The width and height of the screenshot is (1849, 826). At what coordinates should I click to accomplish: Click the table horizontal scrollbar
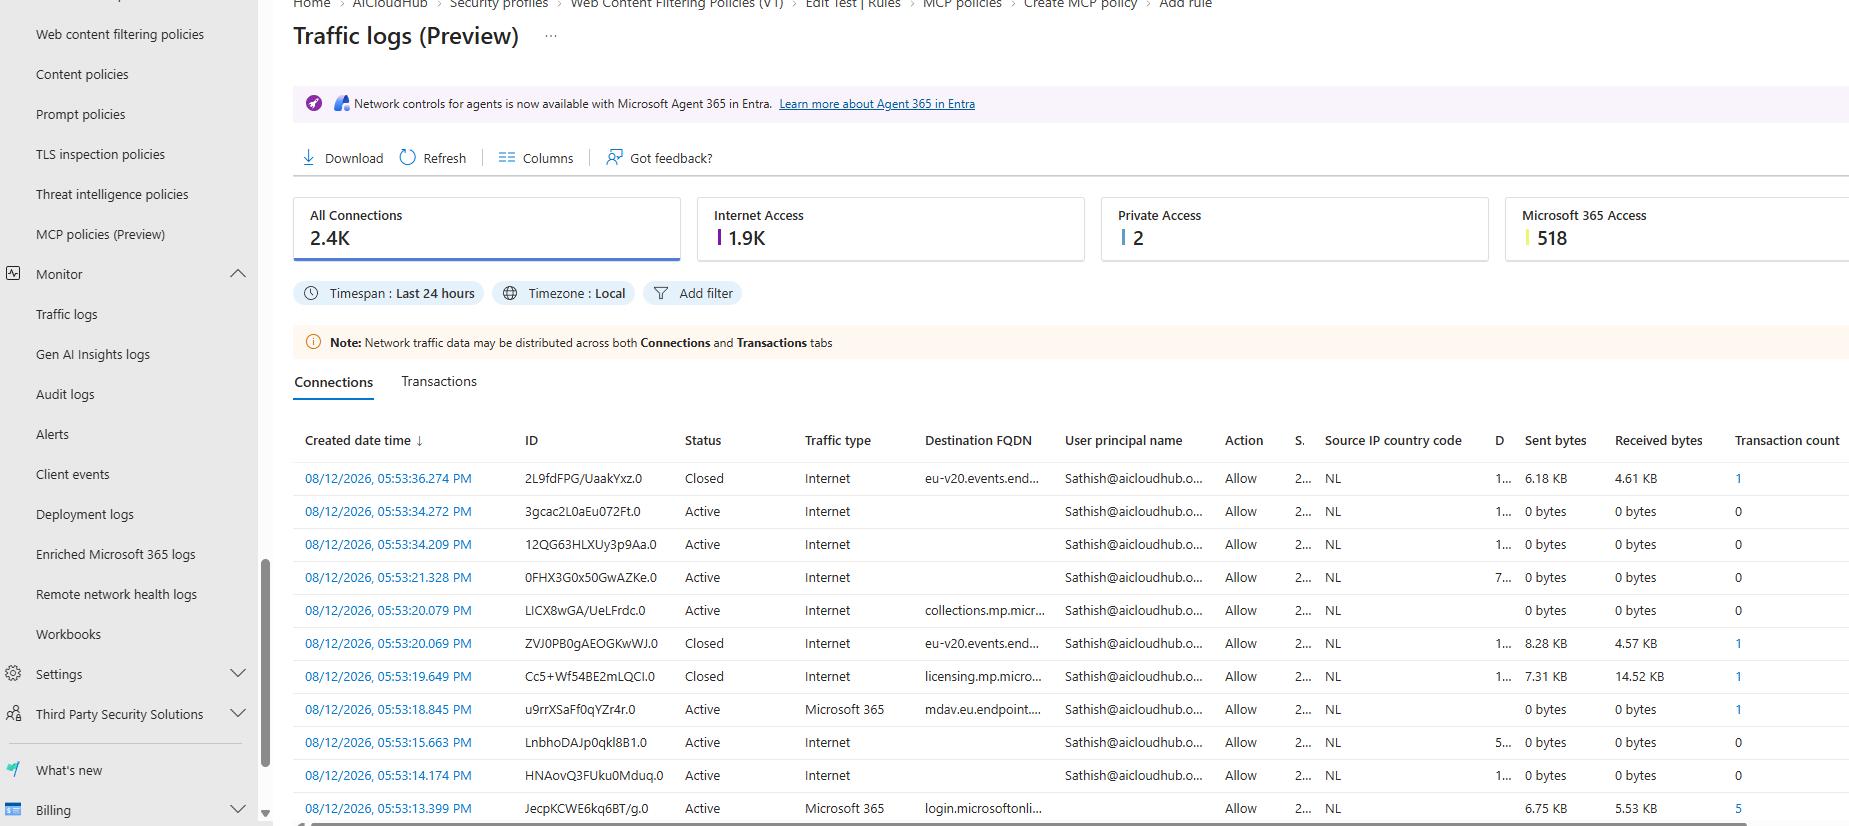pos(1028,823)
